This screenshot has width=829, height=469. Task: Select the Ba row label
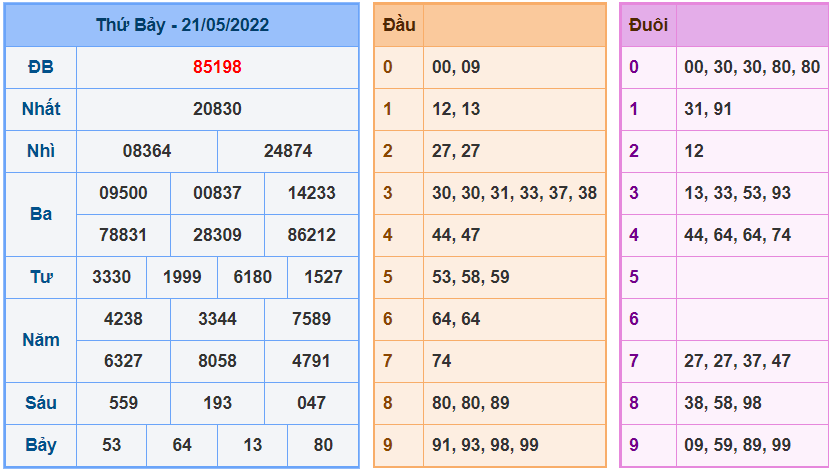pos(41,214)
